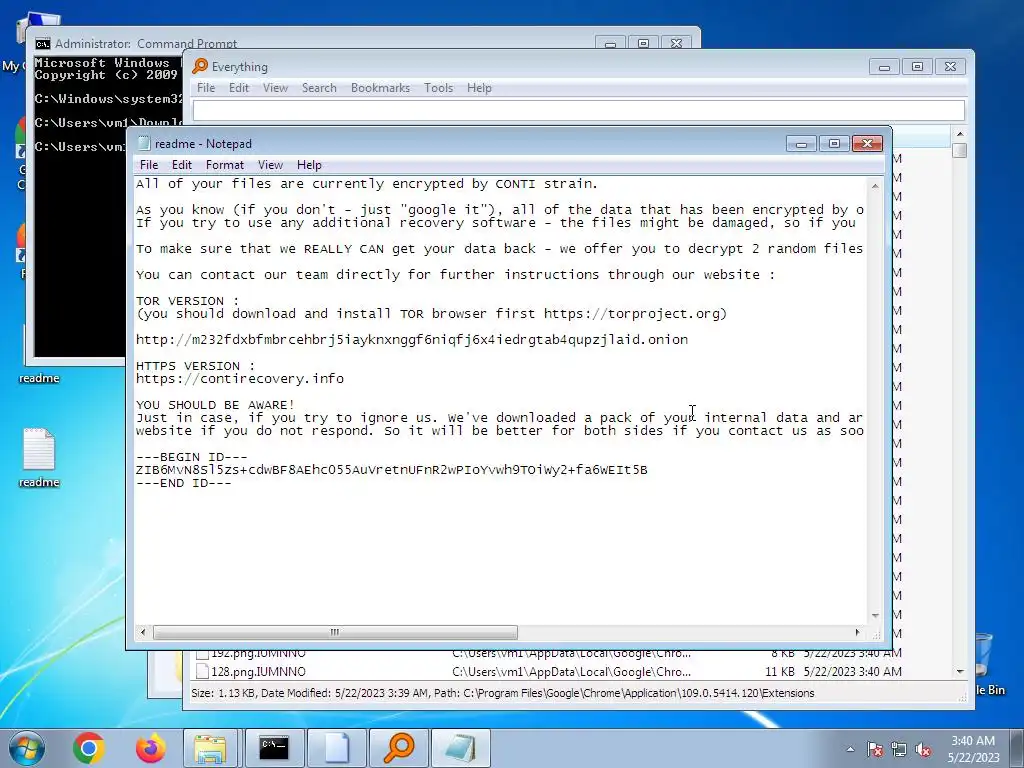Viewport: 1024px width, 768px height.
Task: Open Notepad's Edit menu
Action: point(182,165)
